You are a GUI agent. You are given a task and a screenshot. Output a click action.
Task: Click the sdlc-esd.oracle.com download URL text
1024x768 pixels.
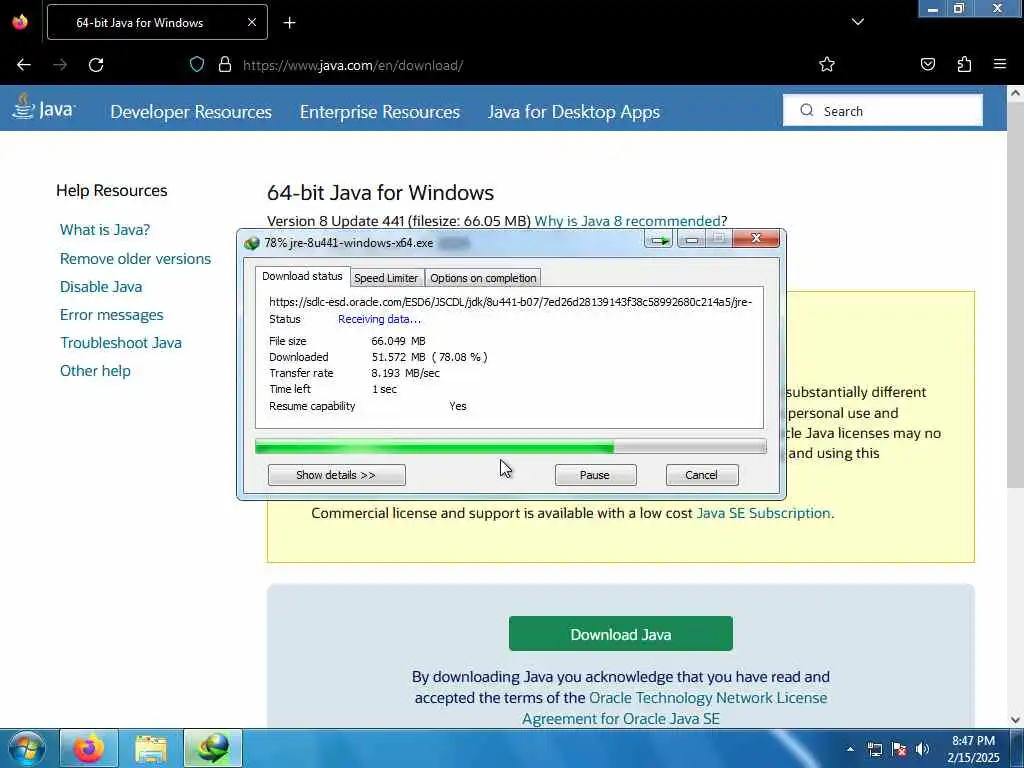[511, 302]
